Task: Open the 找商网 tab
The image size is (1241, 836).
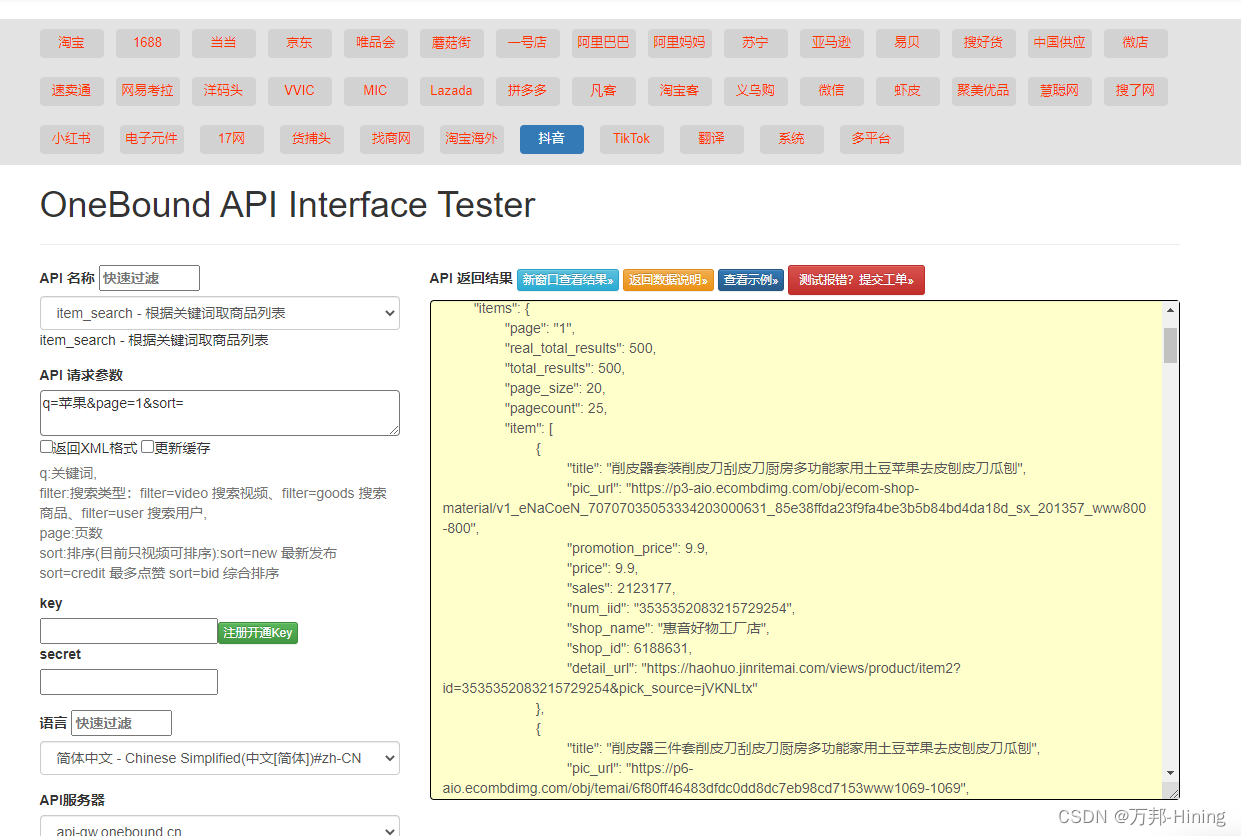Action: click(x=391, y=139)
